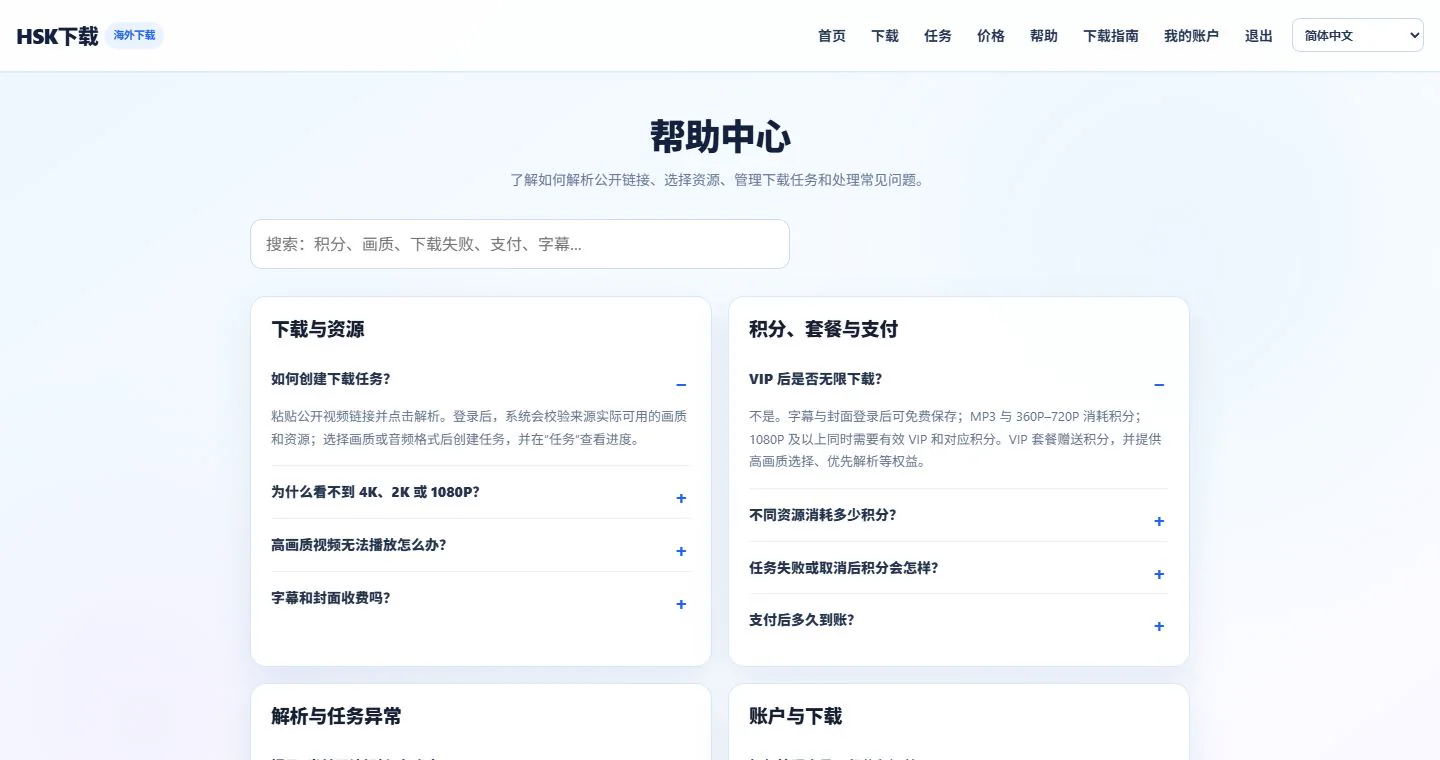The height and width of the screenshot is (760, 1440).
Task: Click the 账户与下载 section heading
Action: tap(796, 717)
